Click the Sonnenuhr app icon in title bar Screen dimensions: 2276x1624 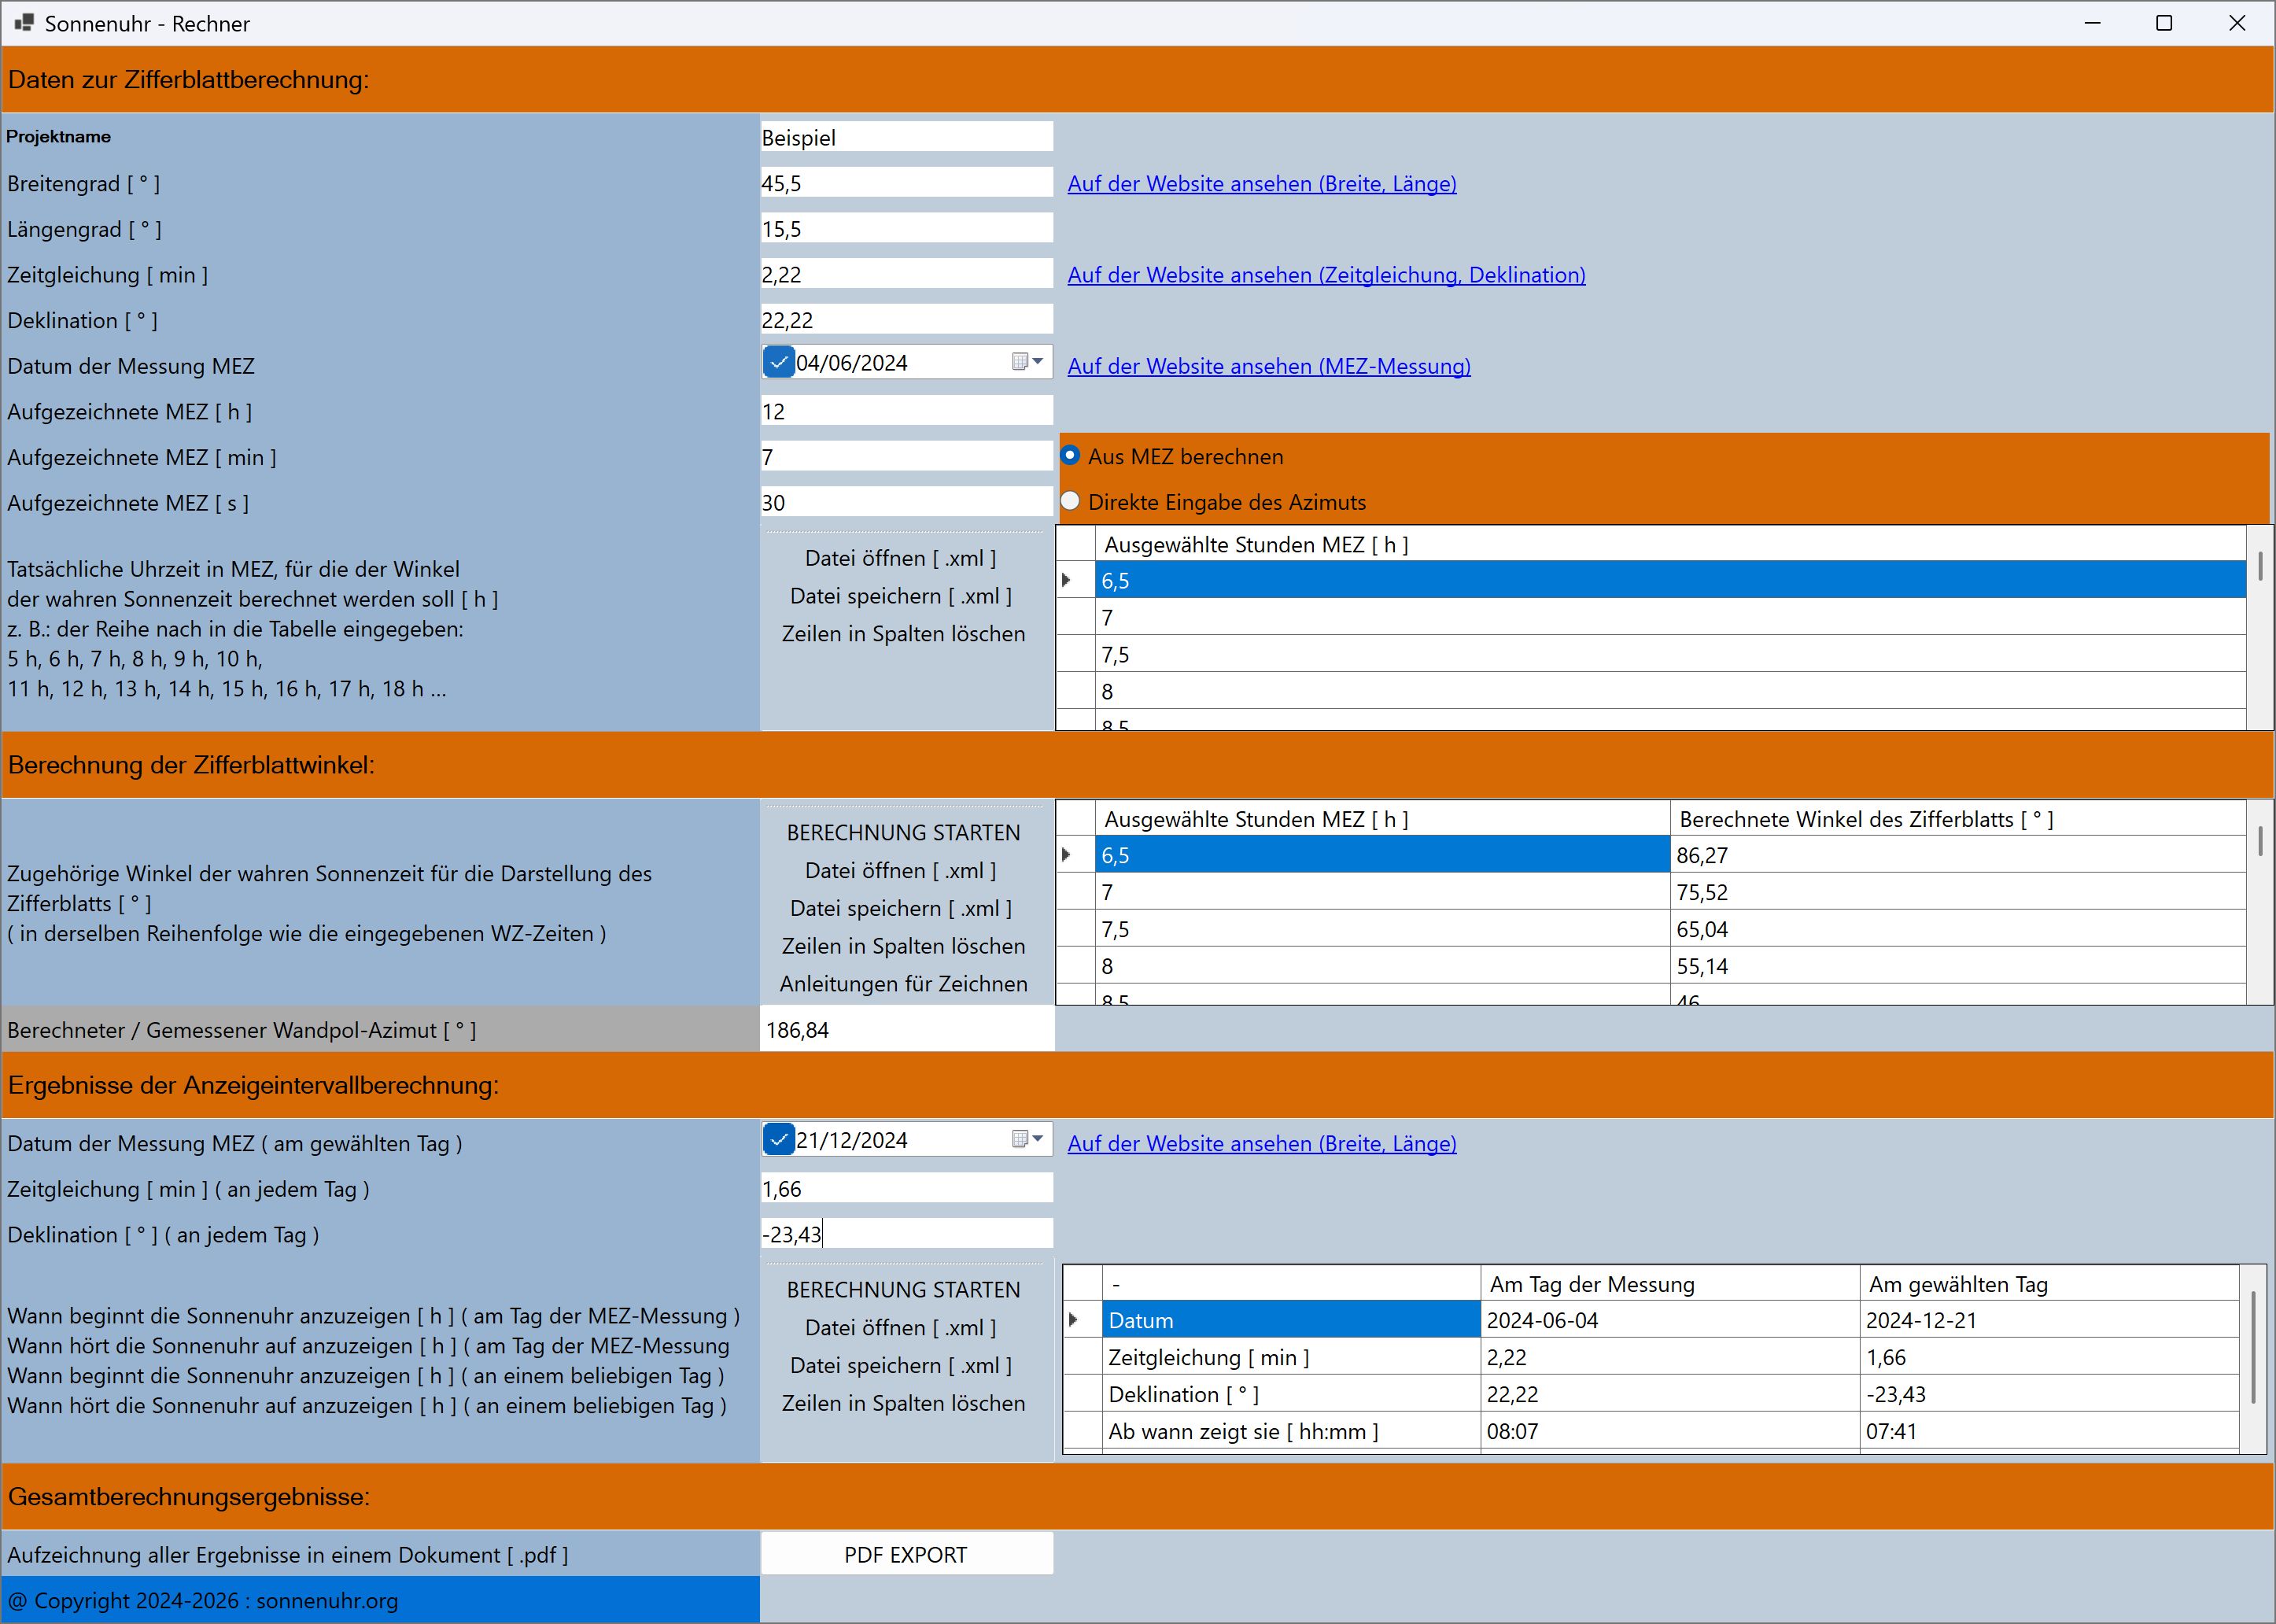(x=24, y=23)
